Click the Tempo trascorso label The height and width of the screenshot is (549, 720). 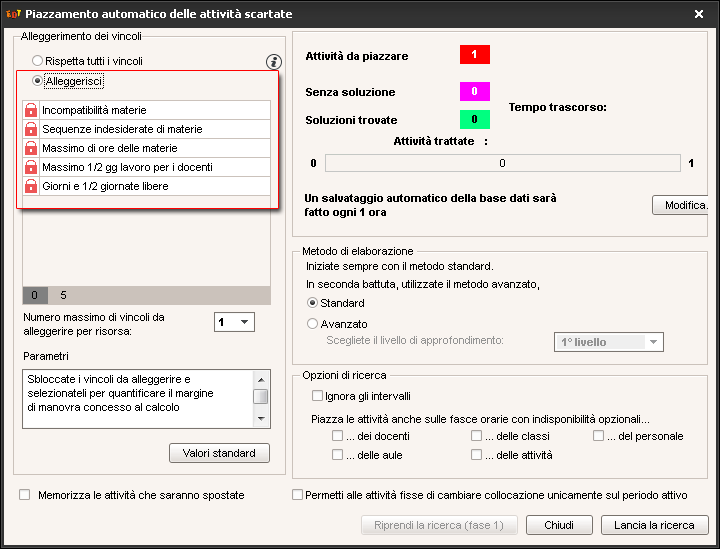click(557, 107)
